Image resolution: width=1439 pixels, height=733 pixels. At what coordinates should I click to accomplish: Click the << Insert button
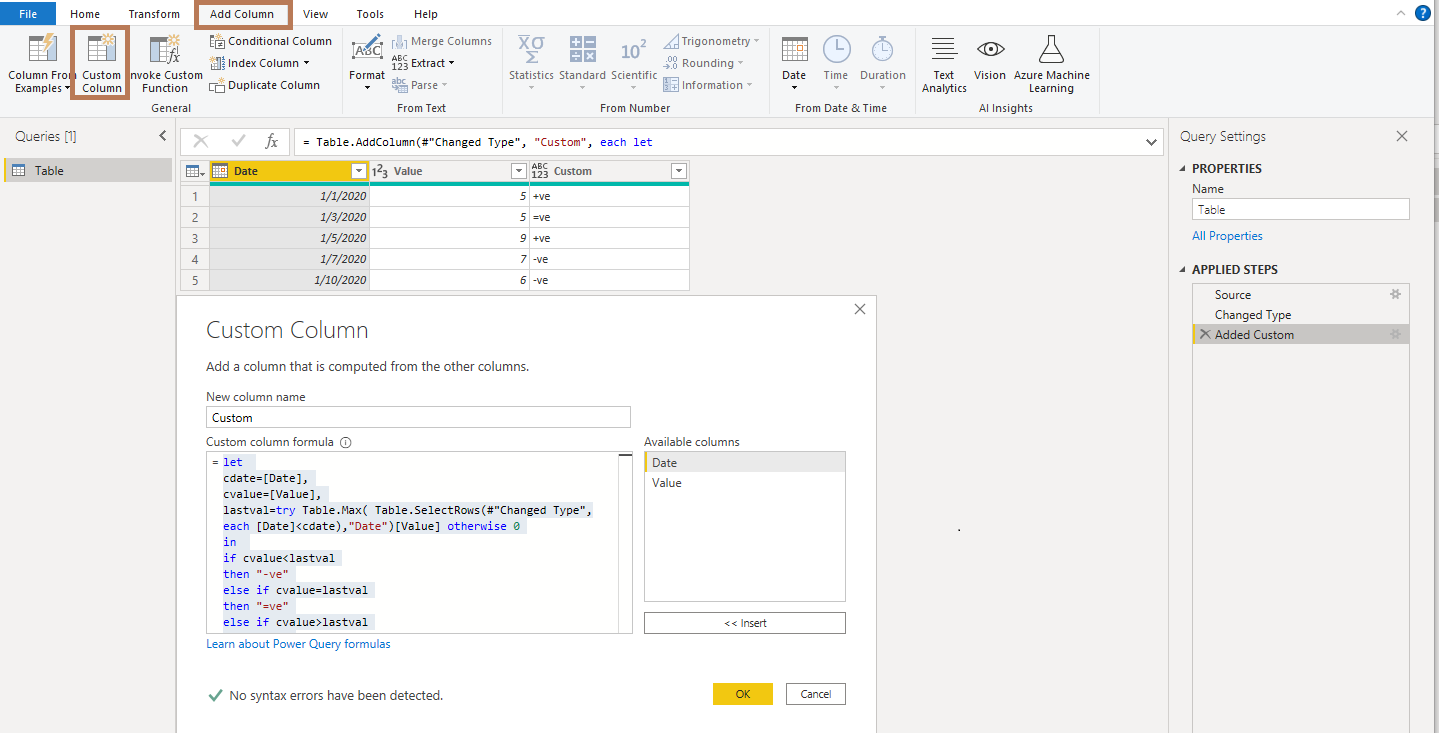tap(745, 623)
